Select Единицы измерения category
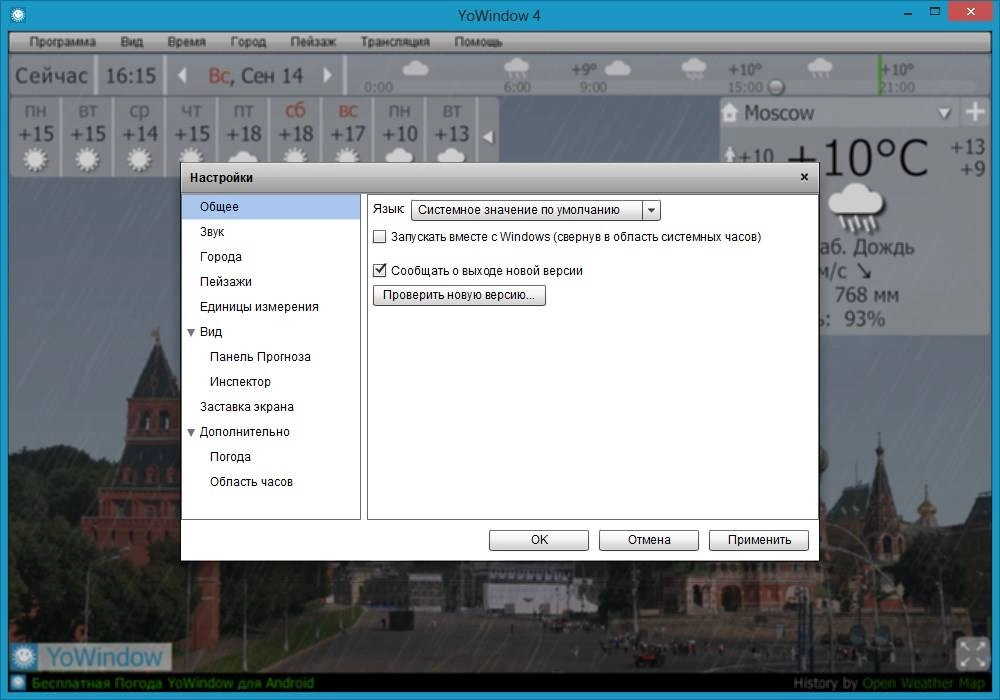 tap(271, 307)
